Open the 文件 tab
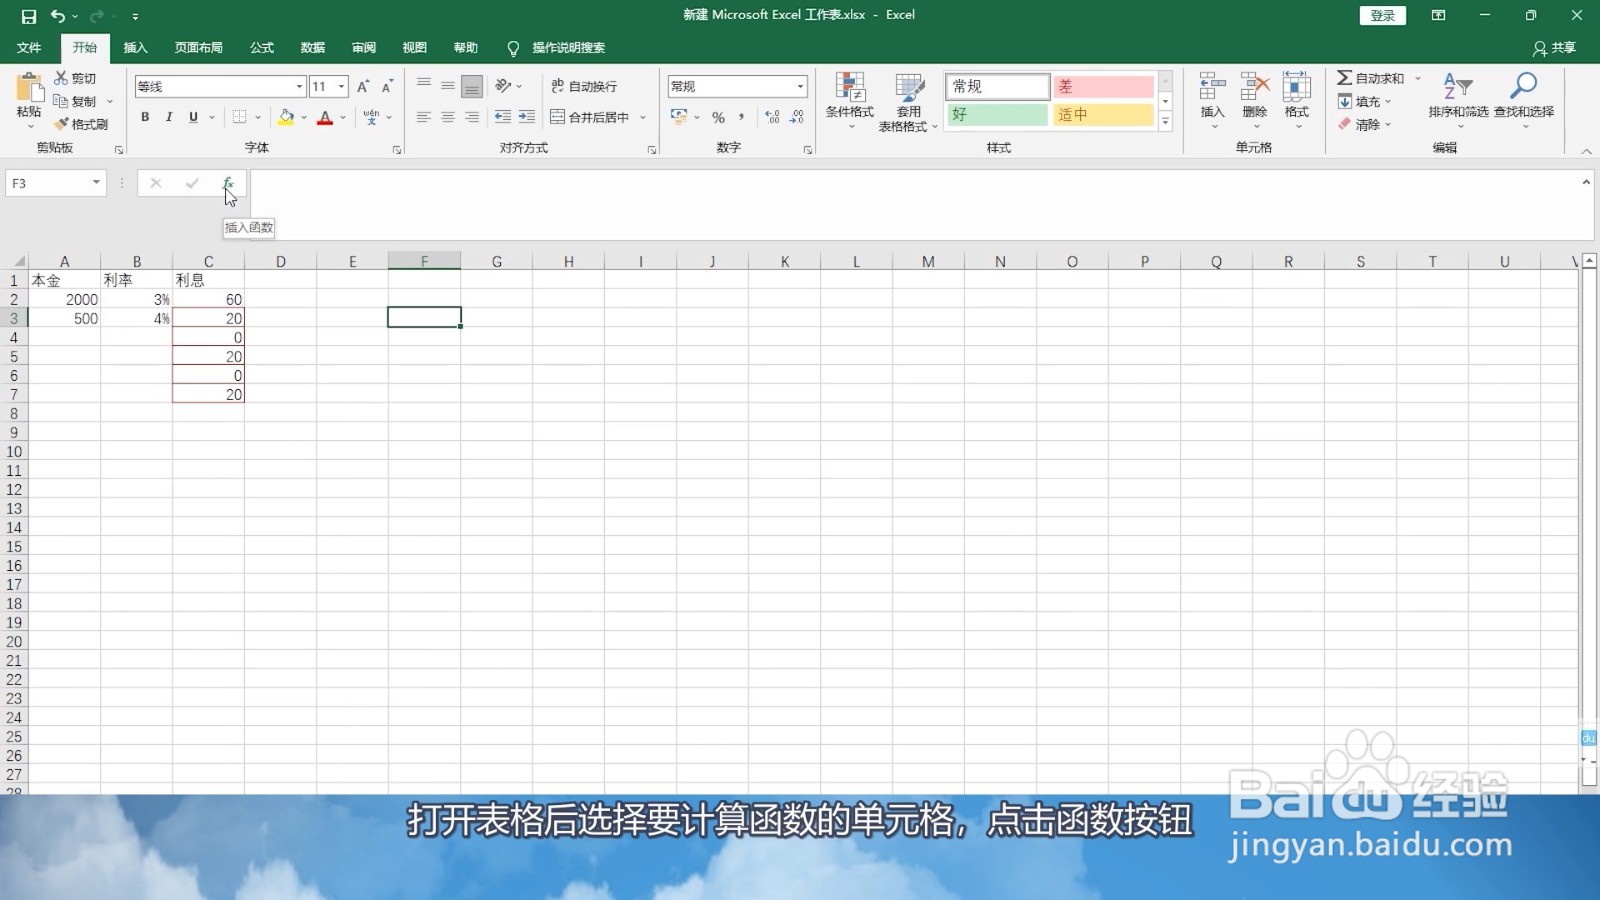The image size is (1600, 900). click(x=29, y=48)
